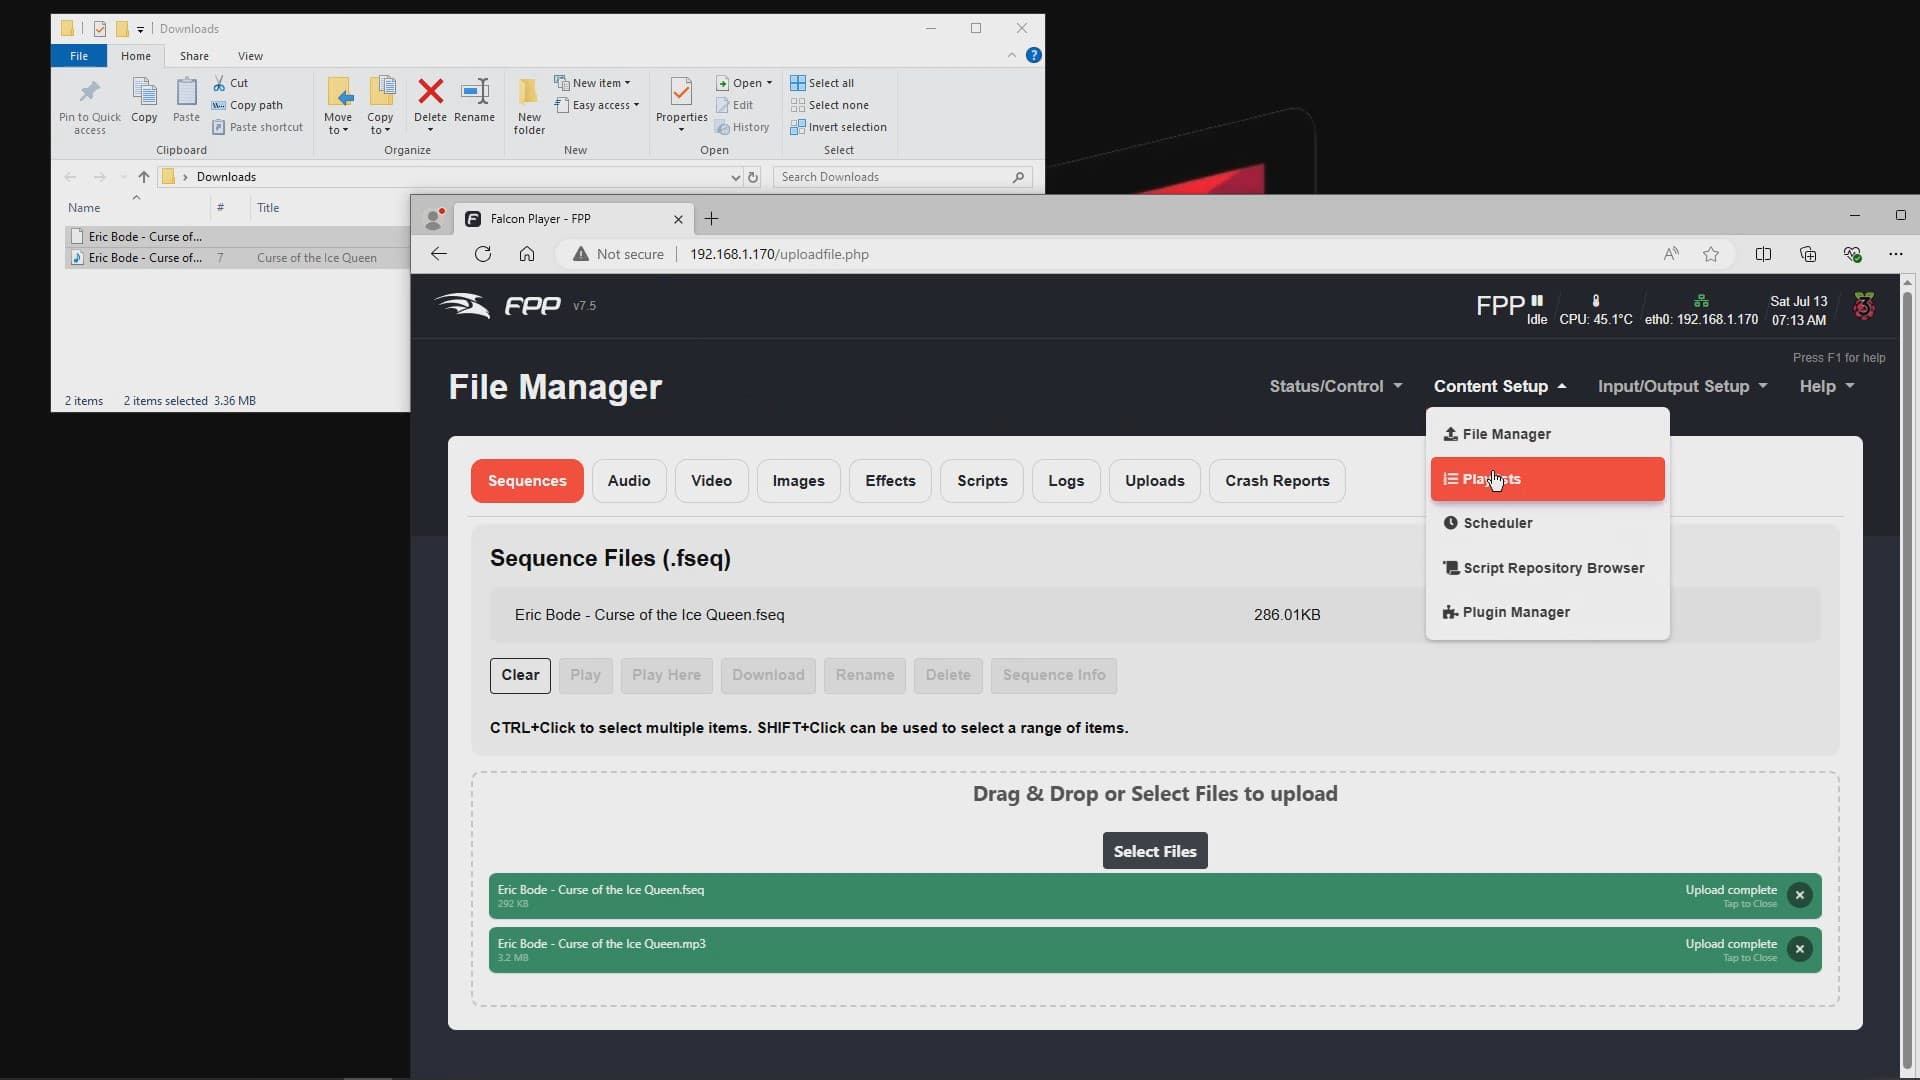Screen dimensions: 1920x1080
Task: Collapse the Content Setup dropdown
Action: tap(1500, 386)
